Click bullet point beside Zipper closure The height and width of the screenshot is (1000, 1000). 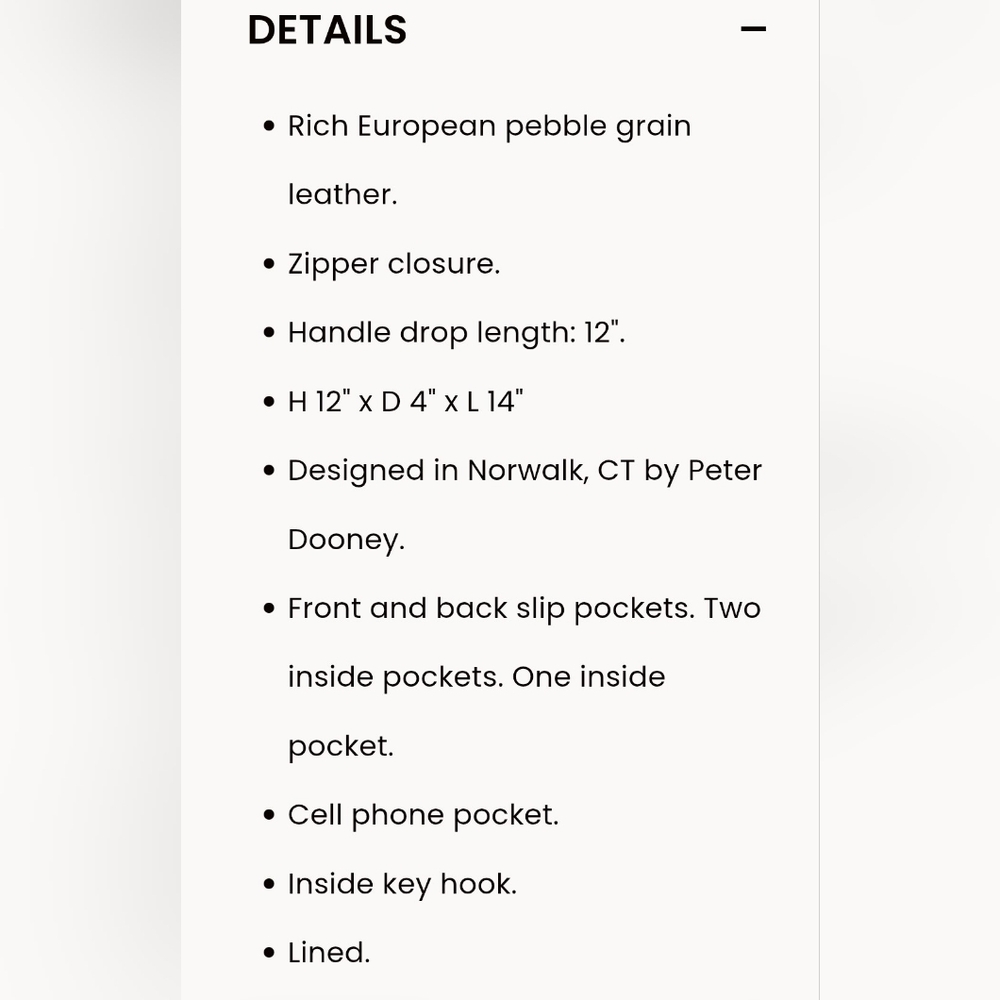pos(269,264)
